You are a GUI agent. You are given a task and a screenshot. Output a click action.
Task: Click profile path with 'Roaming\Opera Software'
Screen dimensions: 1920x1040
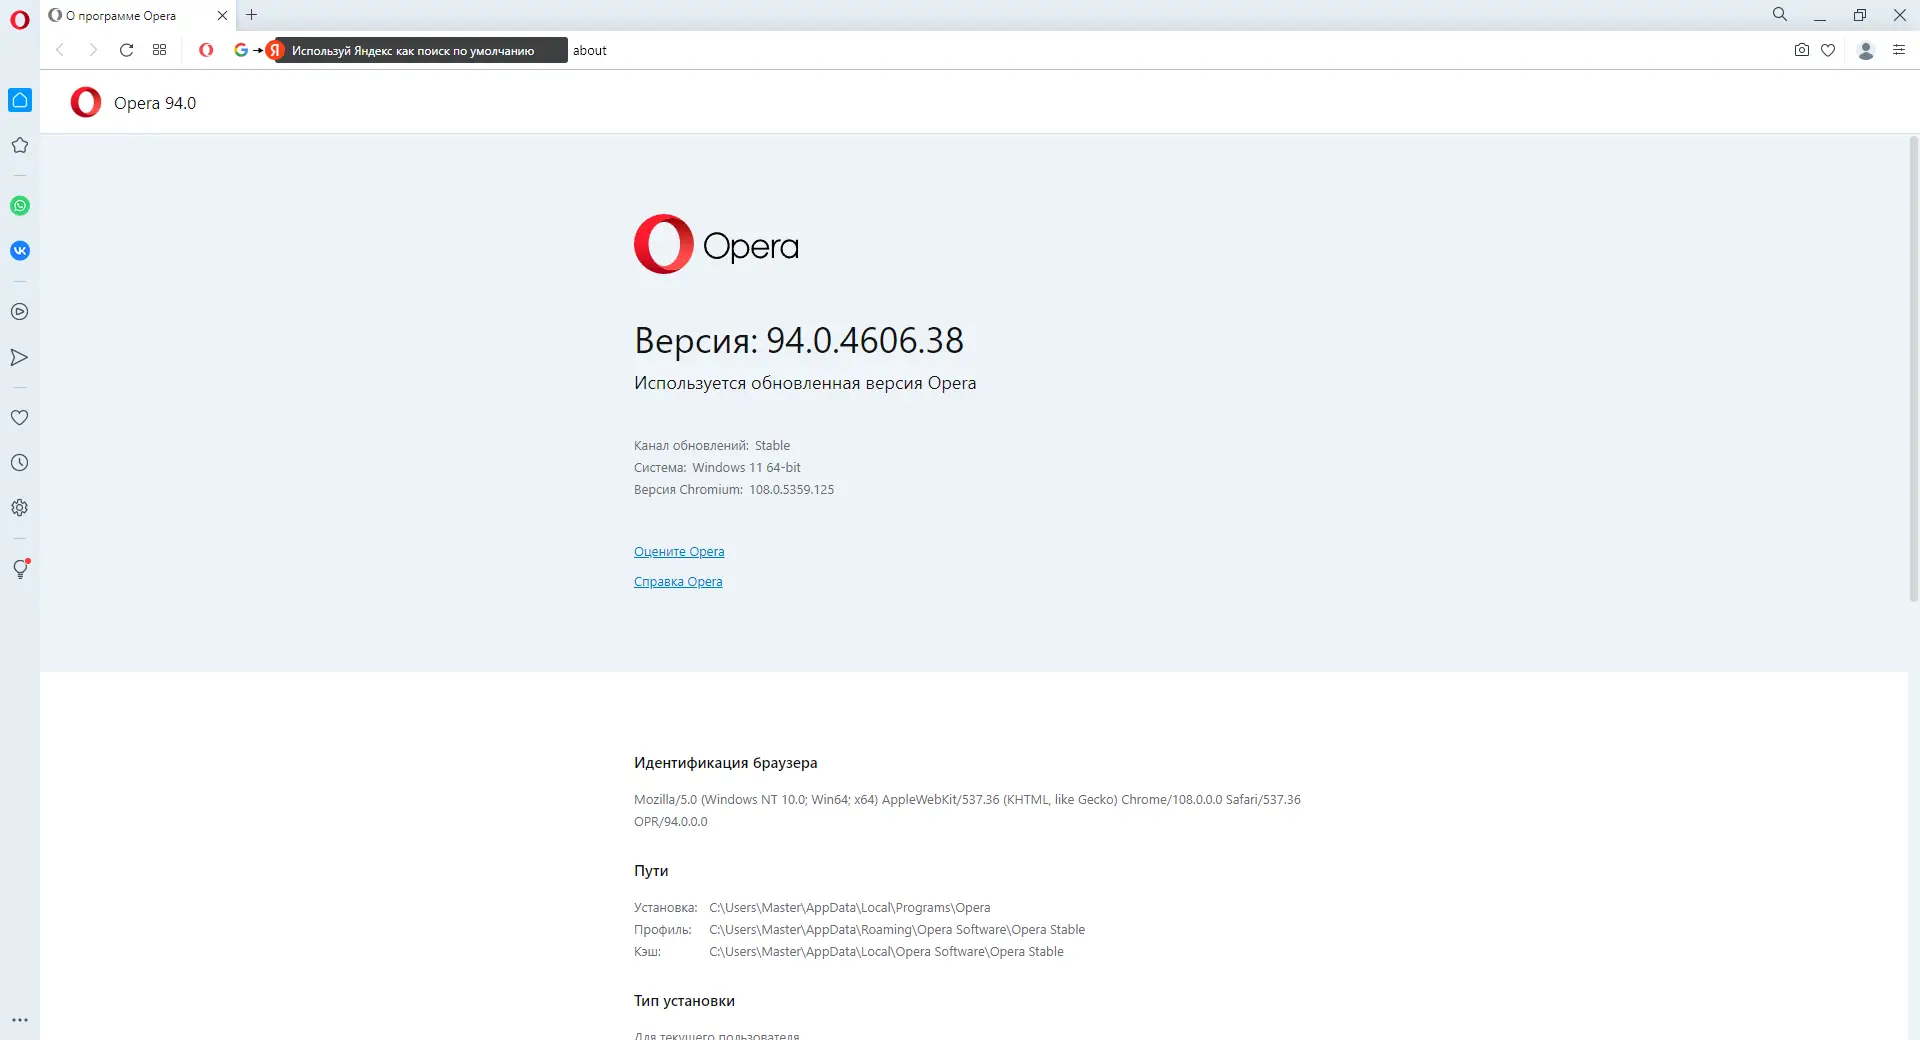tap(897, 930)
